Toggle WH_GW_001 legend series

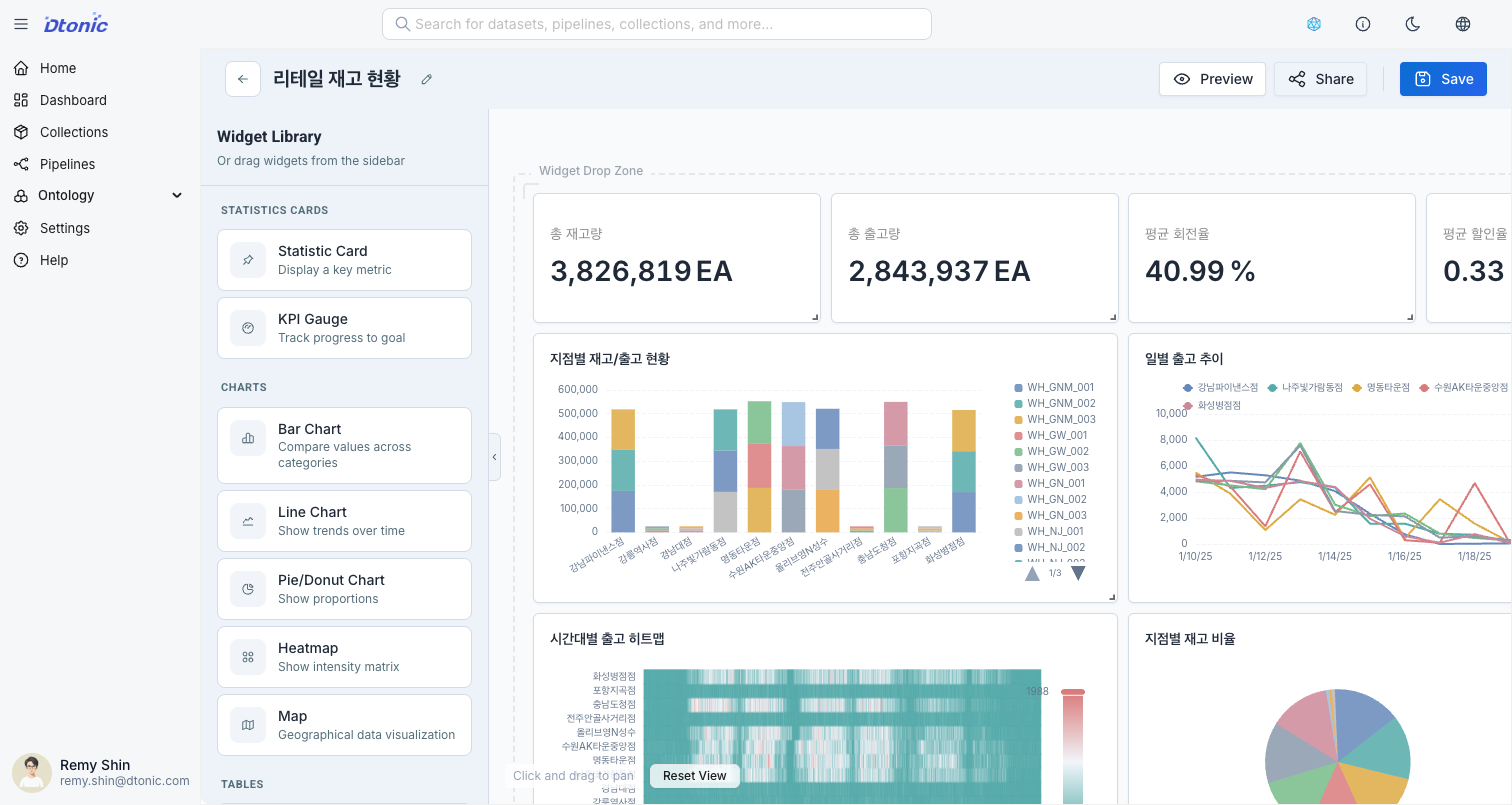tap(1051, 435)
